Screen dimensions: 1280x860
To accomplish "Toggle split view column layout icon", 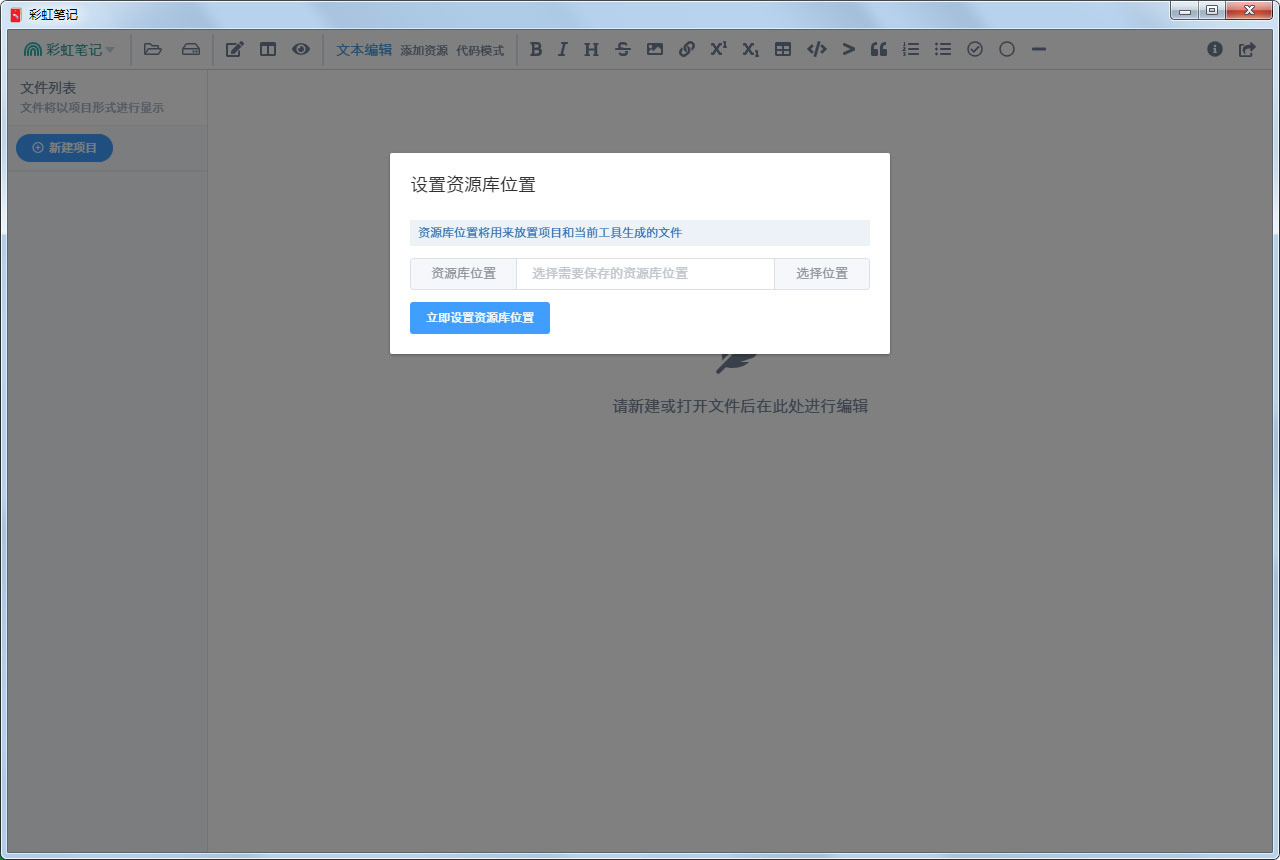I will pyautogui.click(x=268, y=49).
